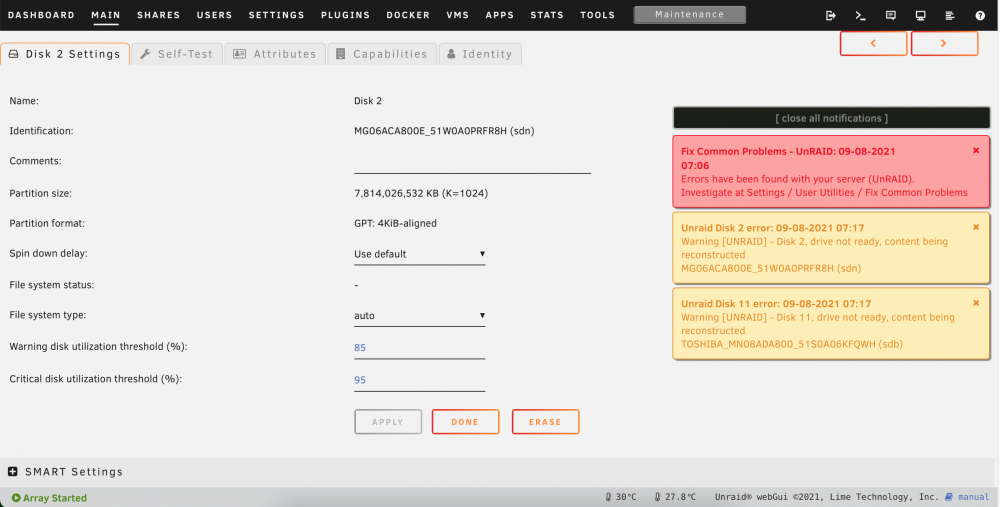Click the 30°C temperature indicator icon

click(608, 497)
